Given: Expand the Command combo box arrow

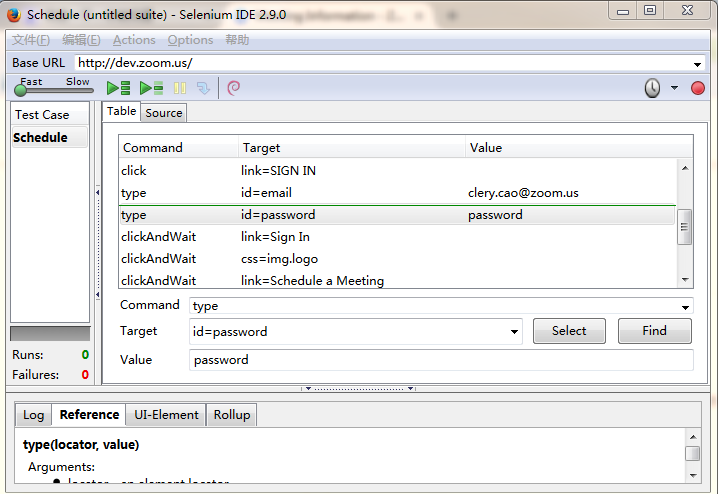Looking at the screenshot, I should pos(685,307).
